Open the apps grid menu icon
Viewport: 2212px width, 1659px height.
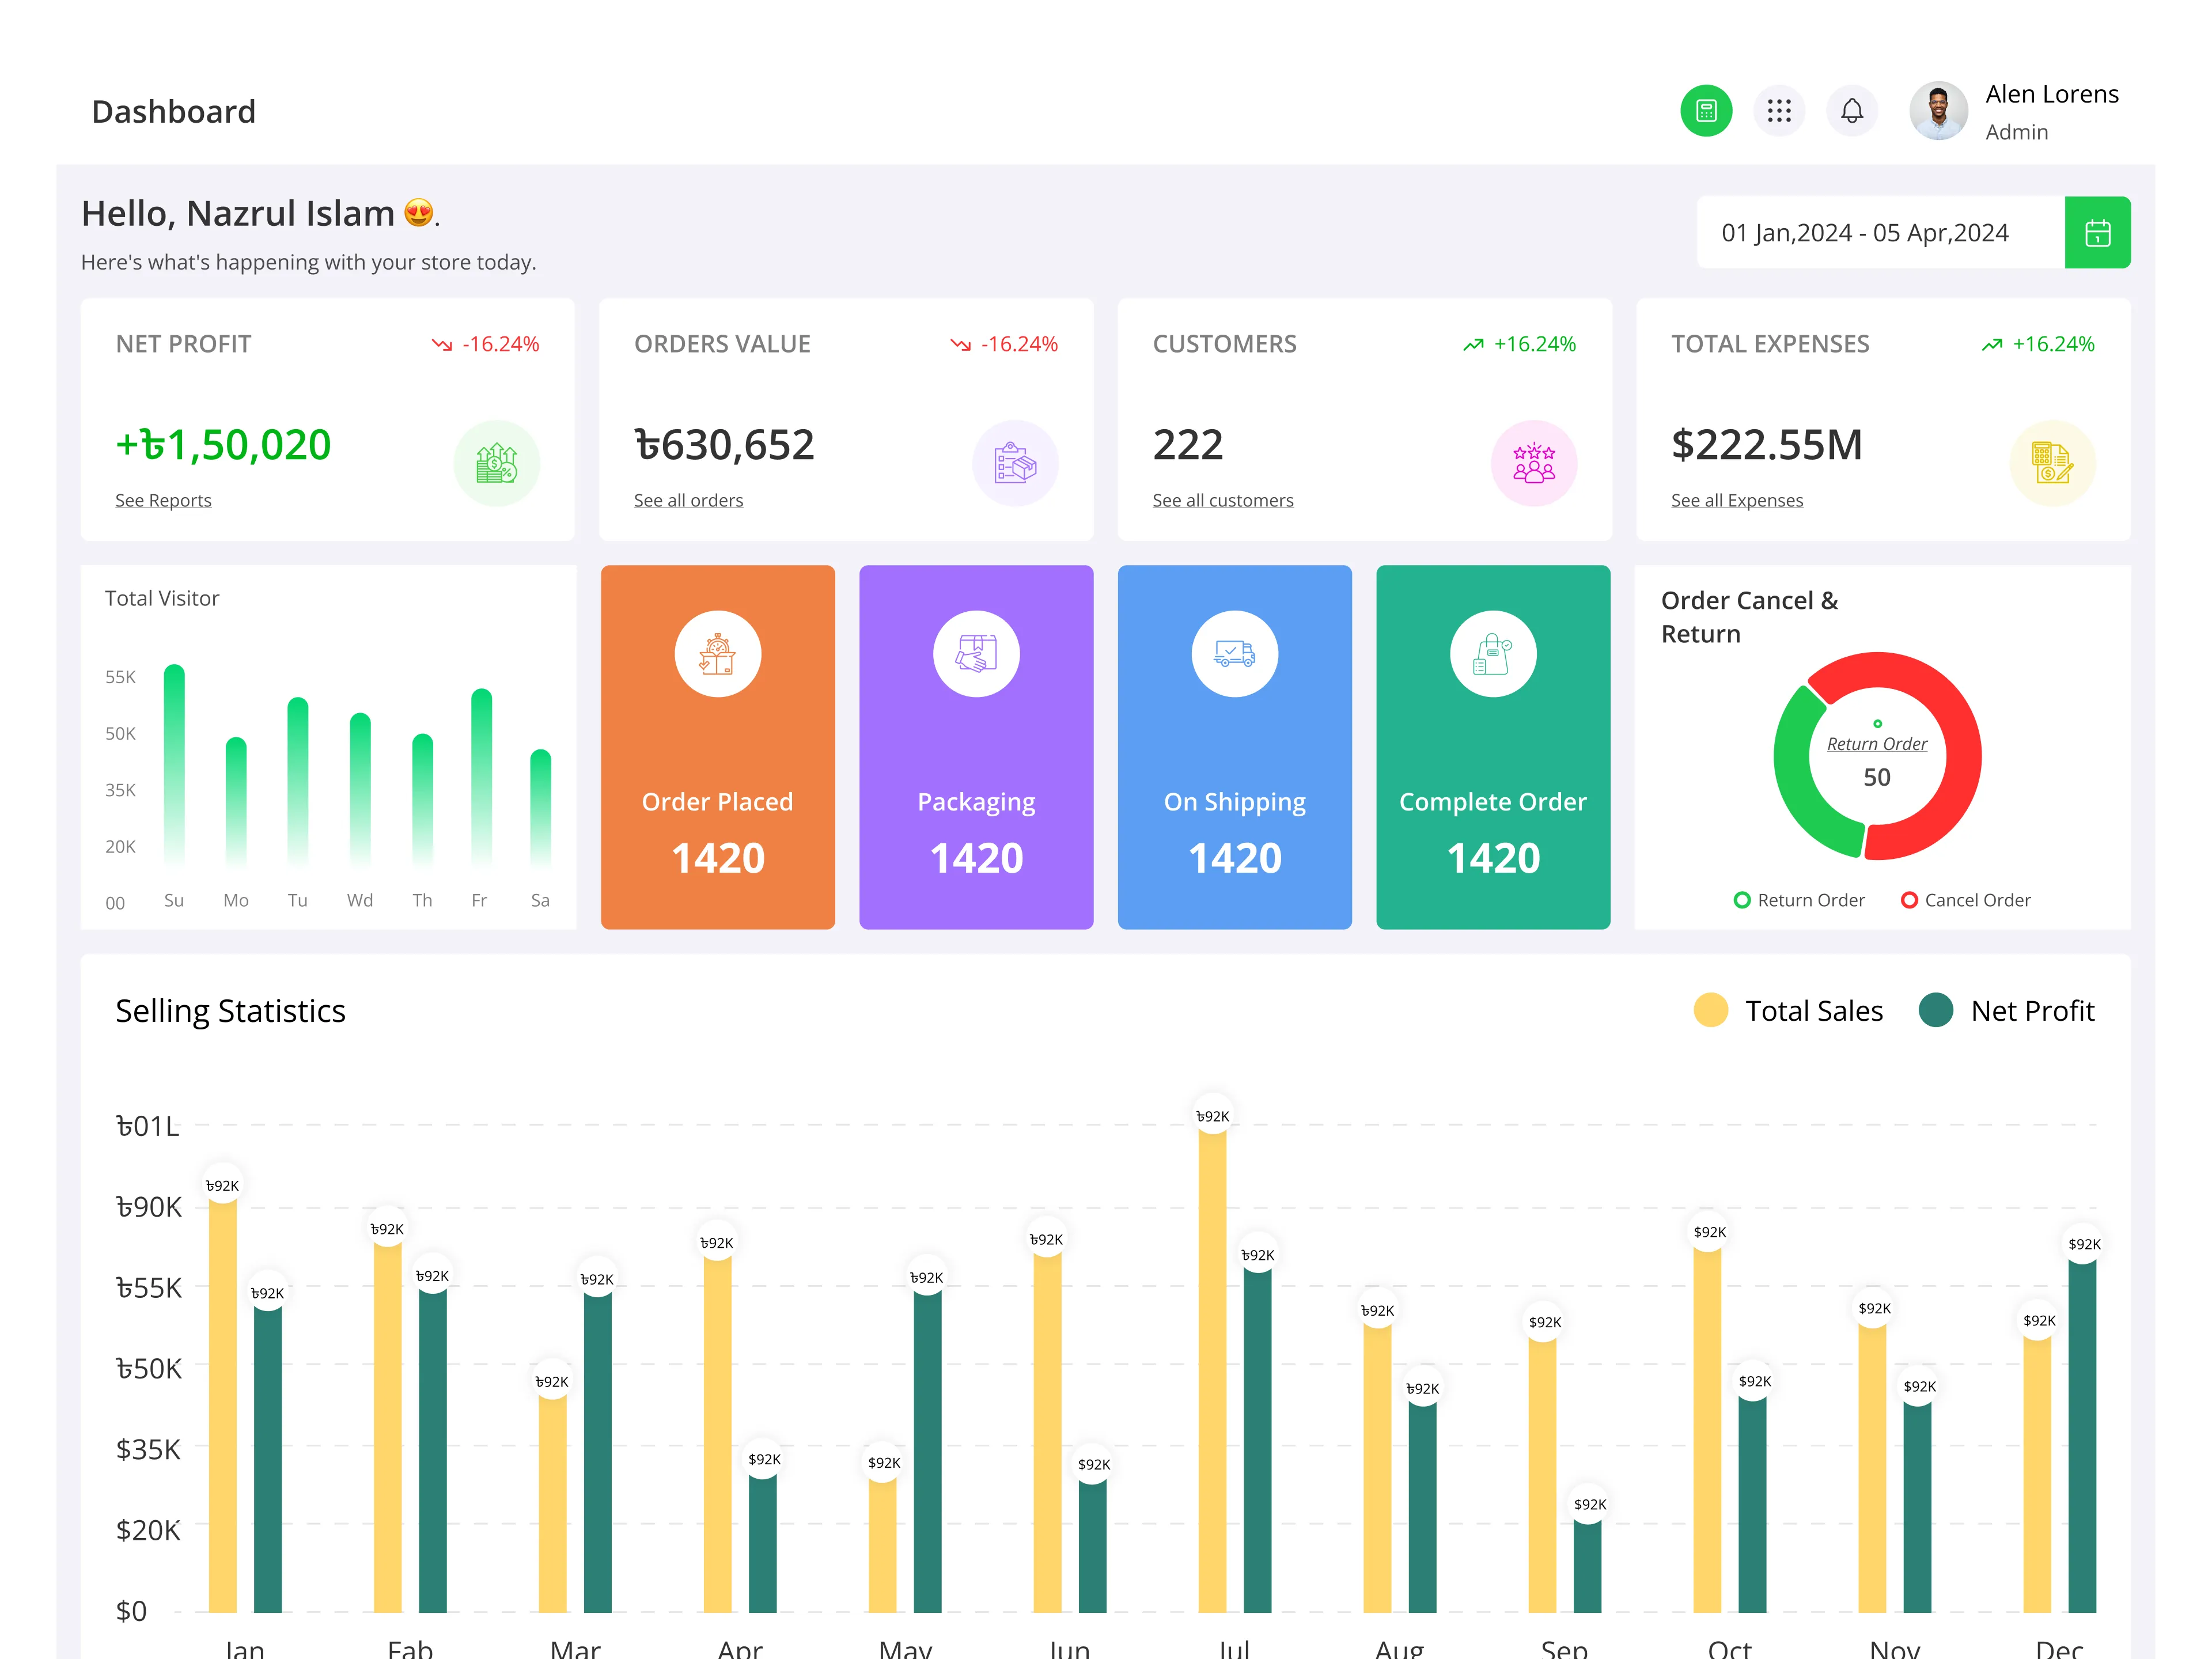point(1779,110)
